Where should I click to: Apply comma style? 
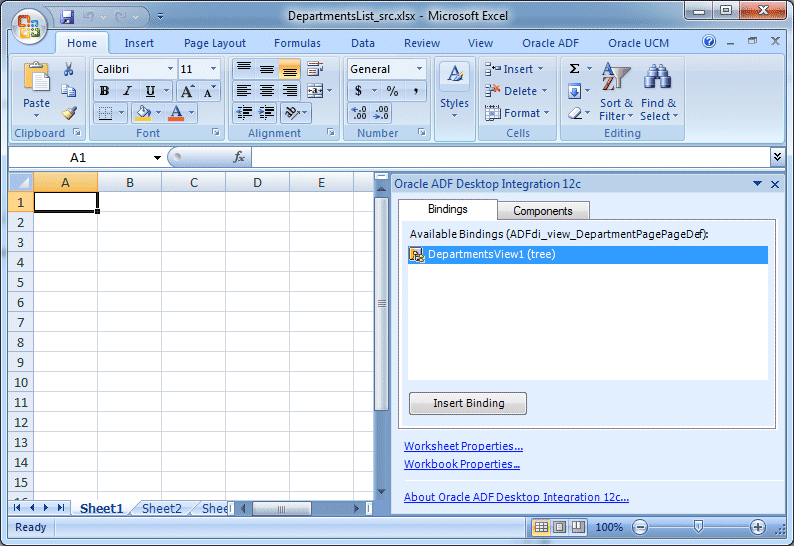click(416, 91)
